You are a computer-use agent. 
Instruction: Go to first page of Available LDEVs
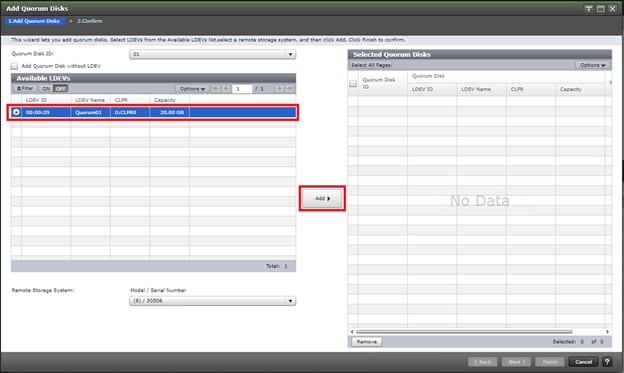click(x=216, y=88)
